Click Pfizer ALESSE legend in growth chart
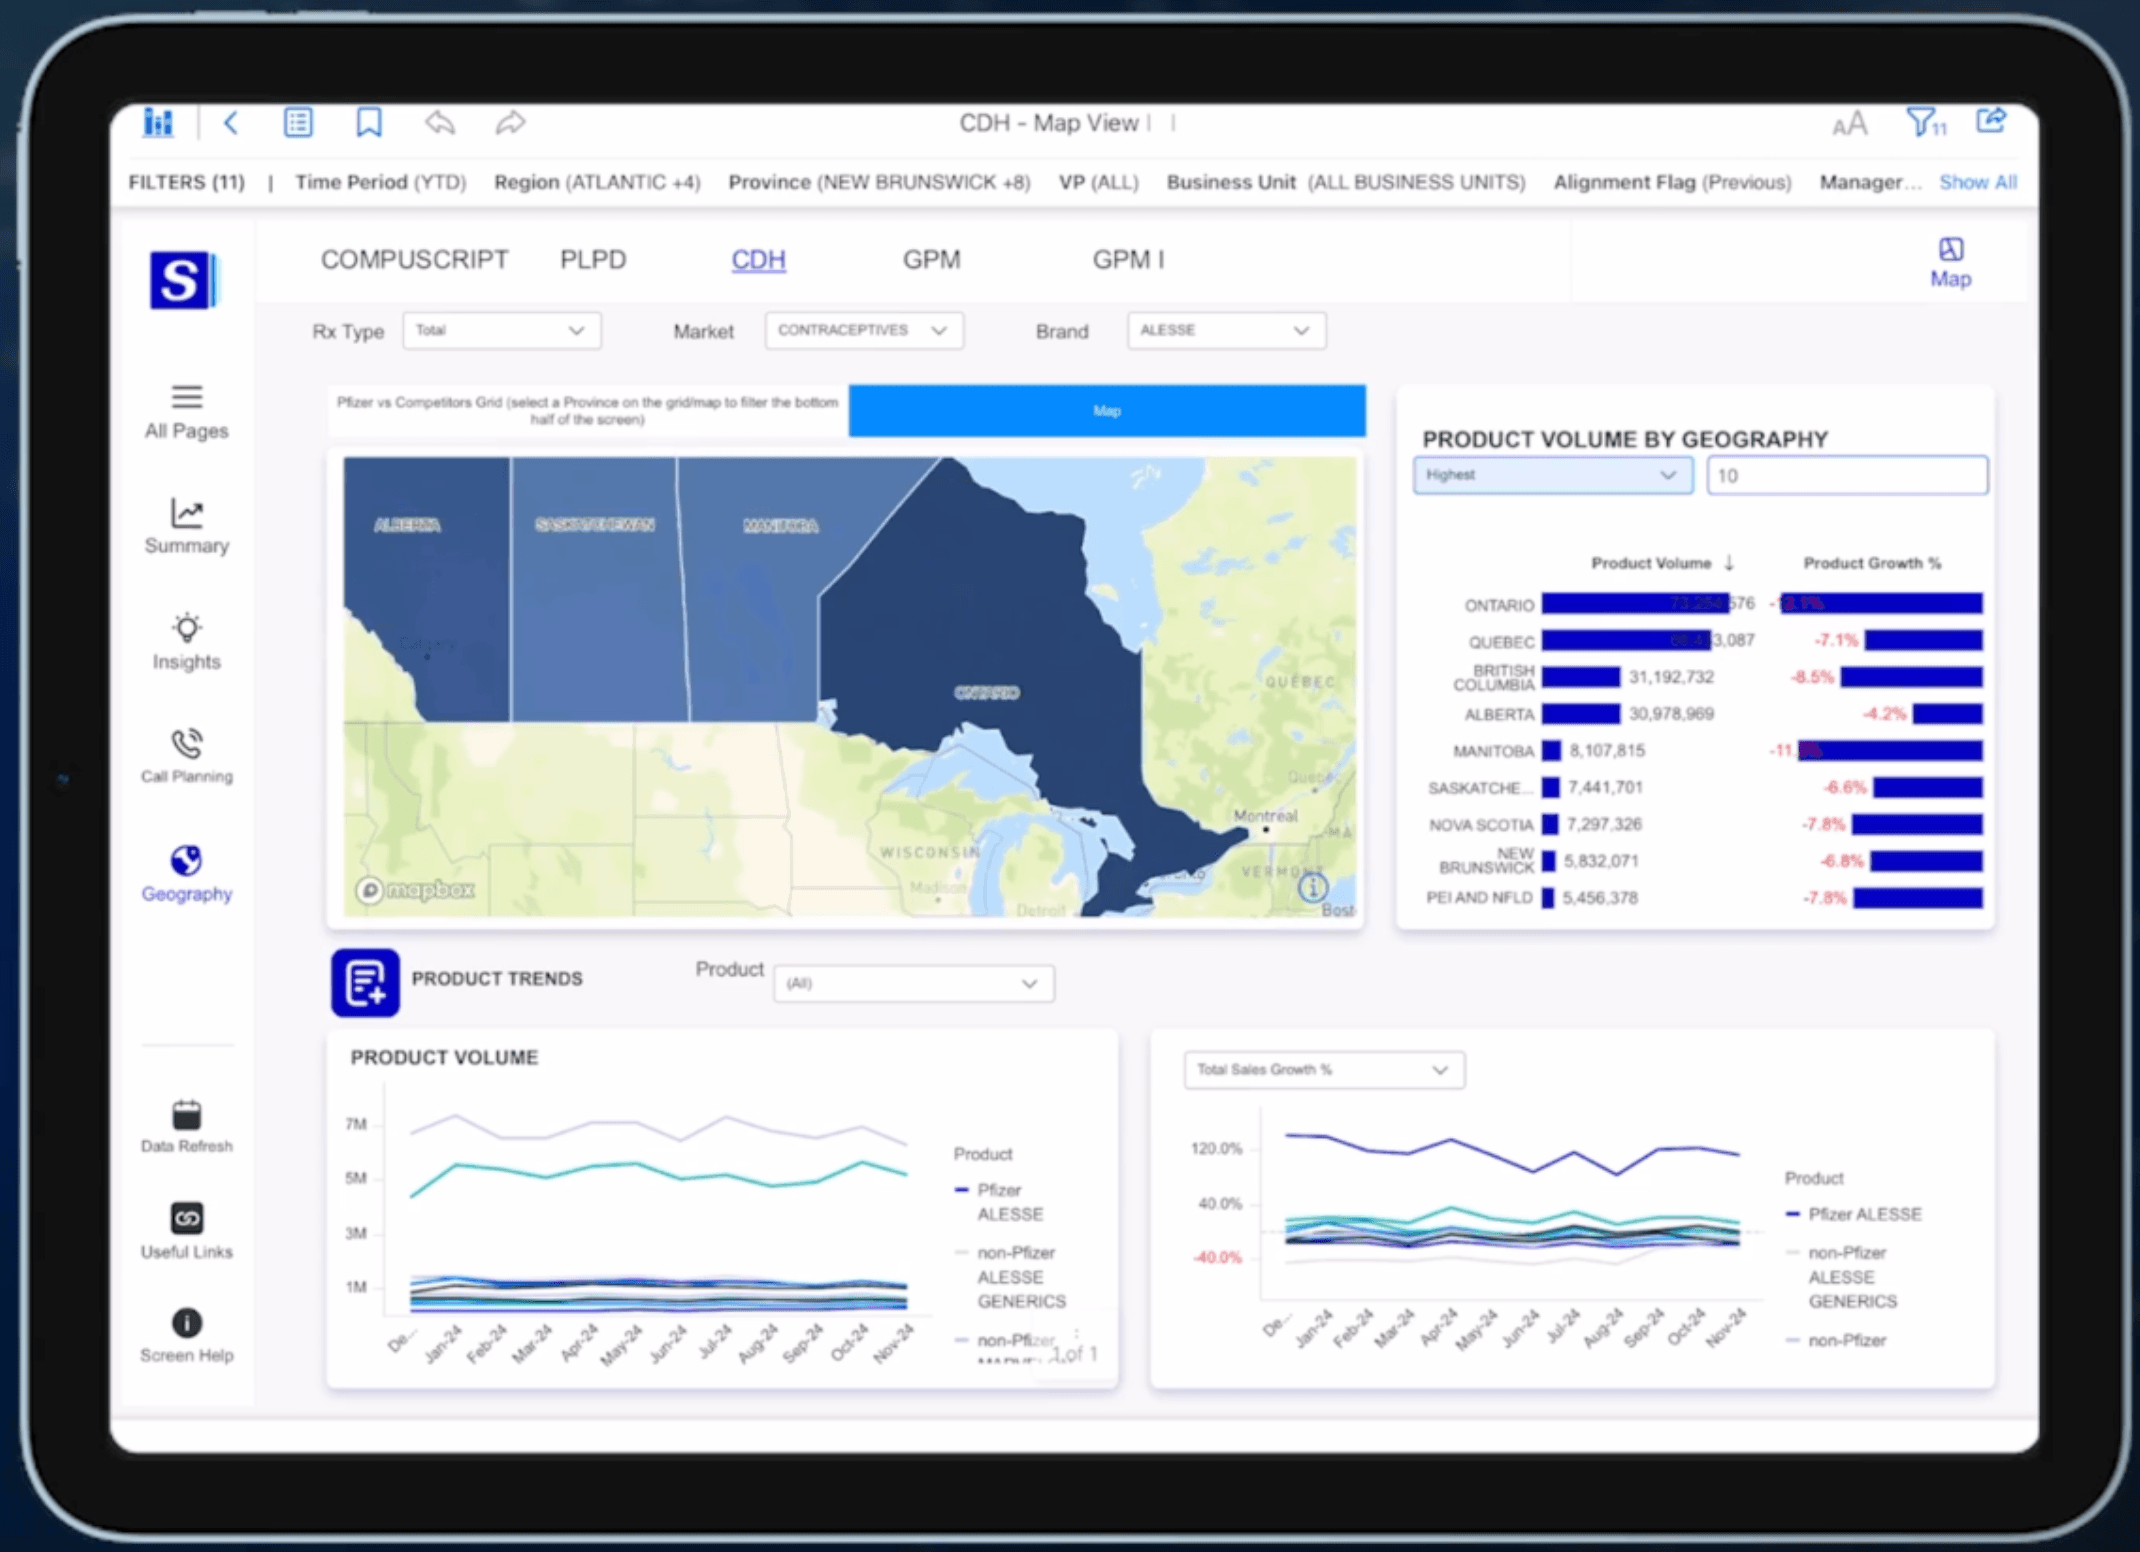 1854,1214
